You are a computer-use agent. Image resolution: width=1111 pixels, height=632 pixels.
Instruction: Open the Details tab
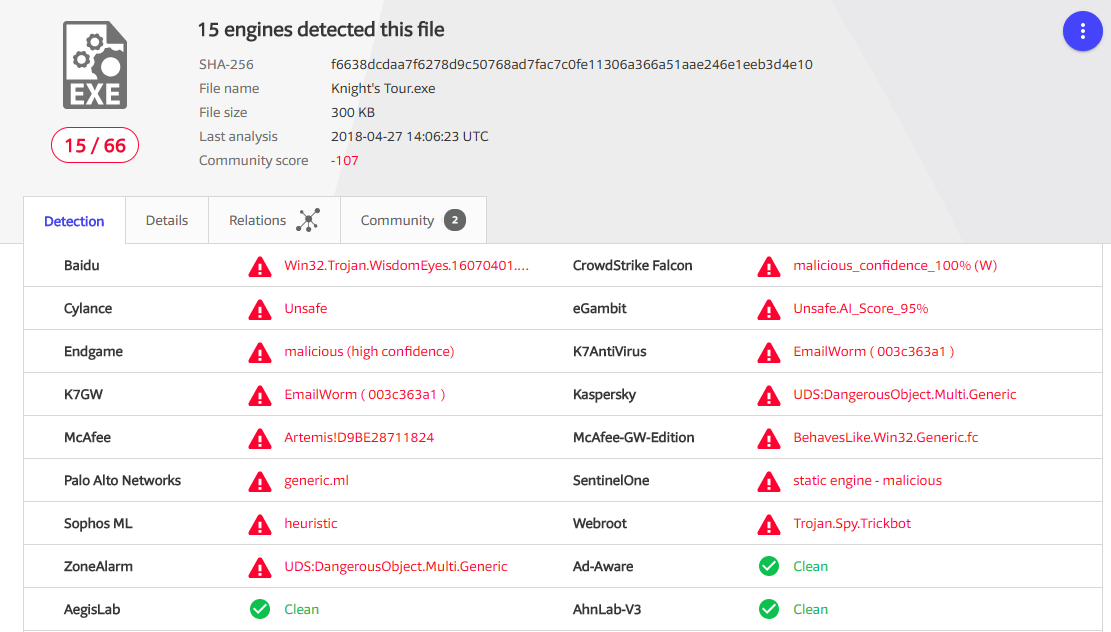pyautogui.click(x=167, y=220)
